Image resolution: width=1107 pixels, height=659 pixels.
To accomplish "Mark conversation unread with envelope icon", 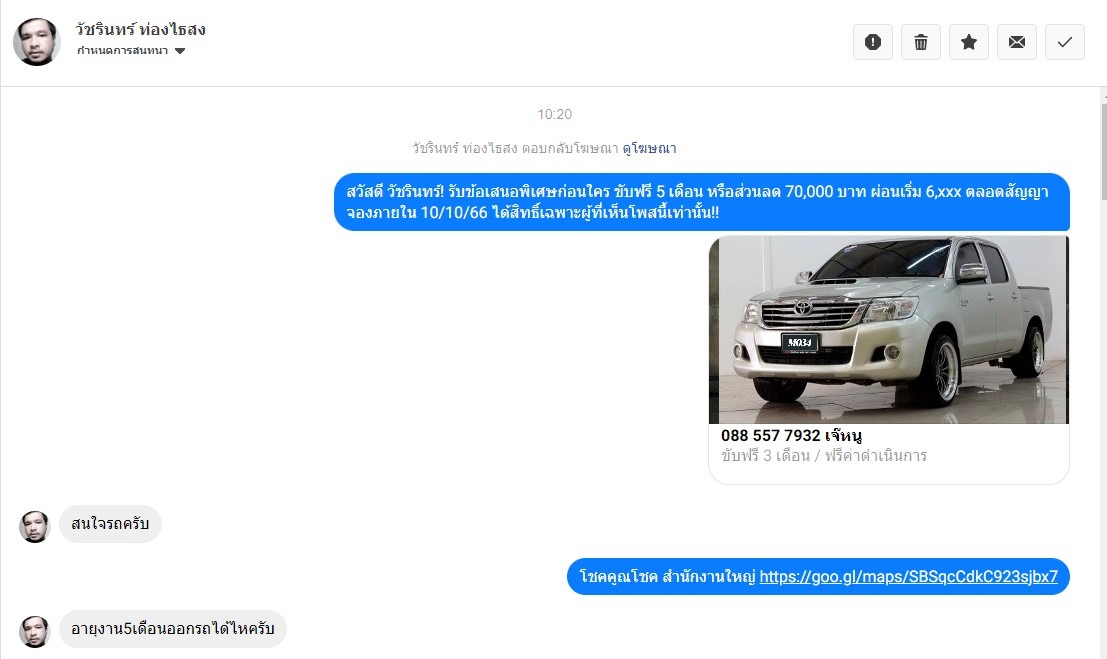I will pos(1017,42).
